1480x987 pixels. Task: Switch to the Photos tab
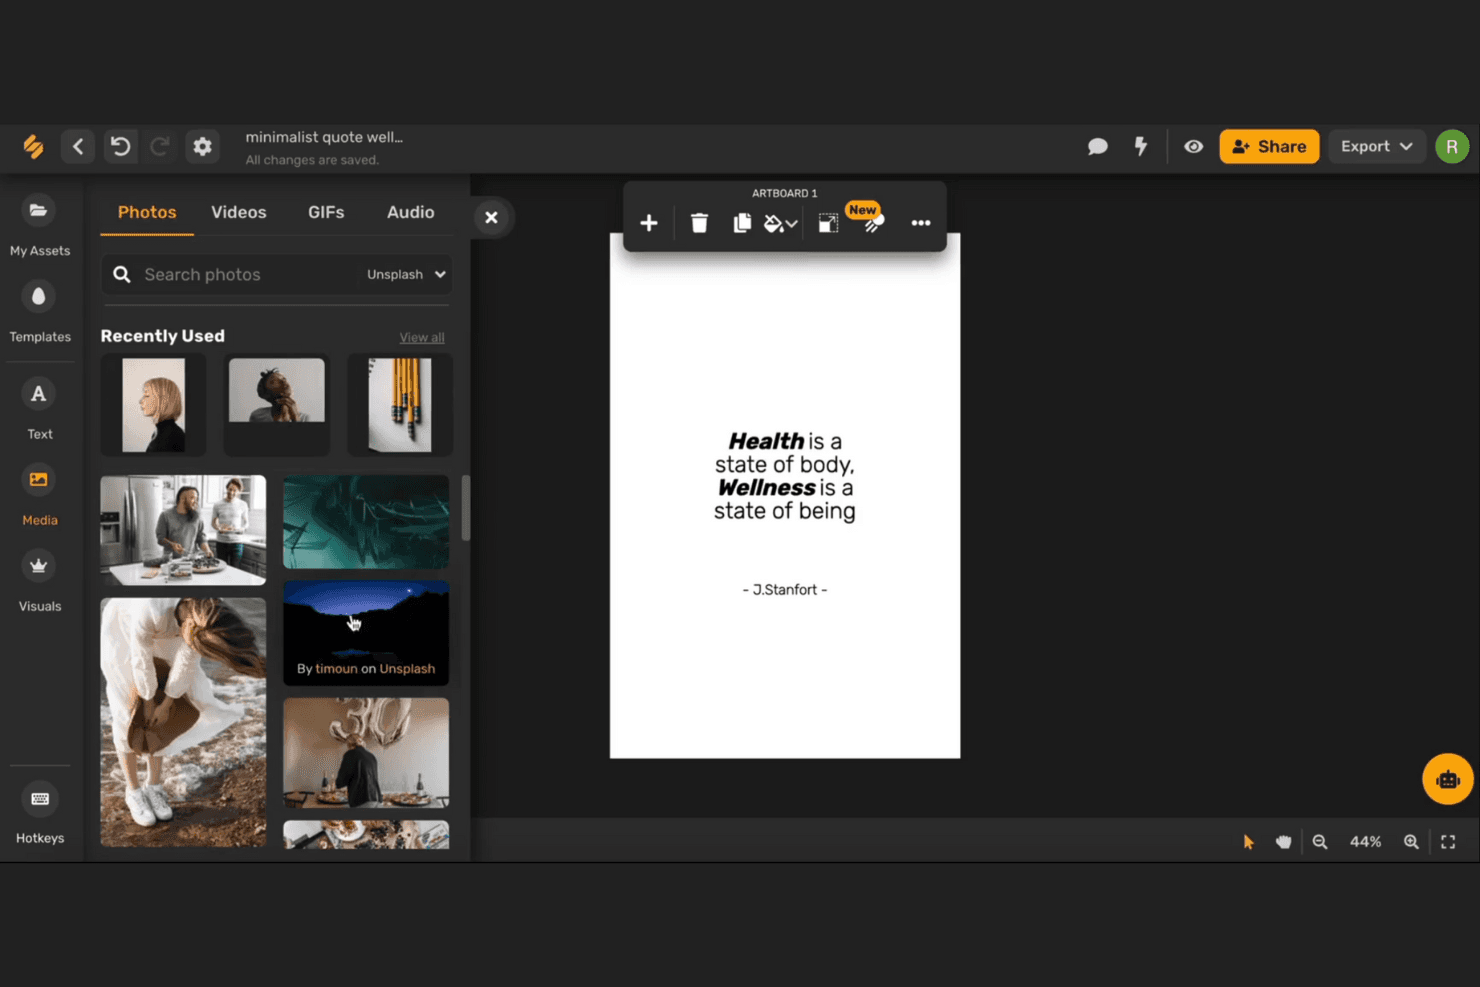(x=147, y=212)
